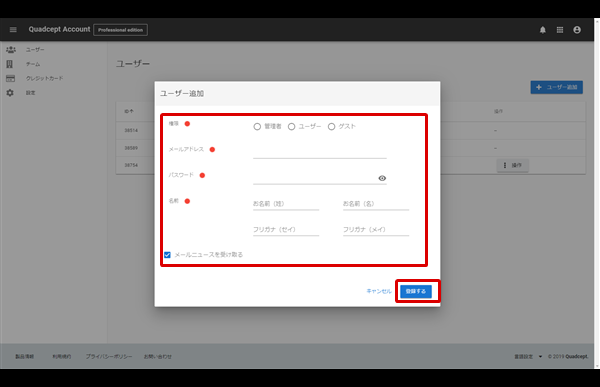
Task: Click the Professional edition badge
Action: point(121,30)
